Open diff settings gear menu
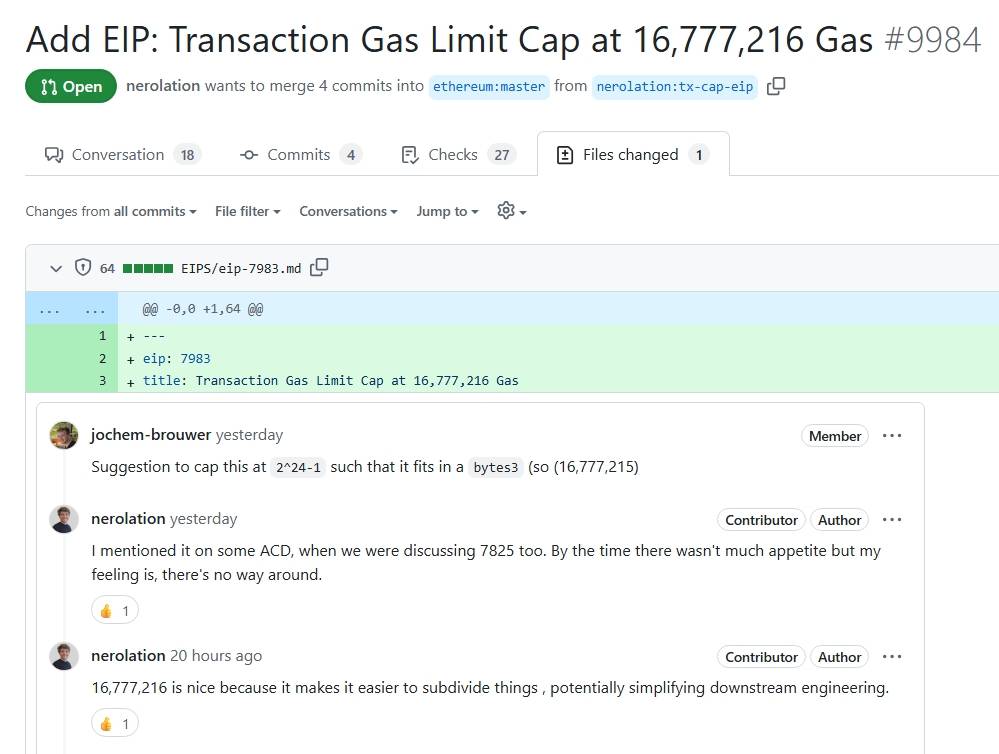999x754 pixels. (512, 210)
